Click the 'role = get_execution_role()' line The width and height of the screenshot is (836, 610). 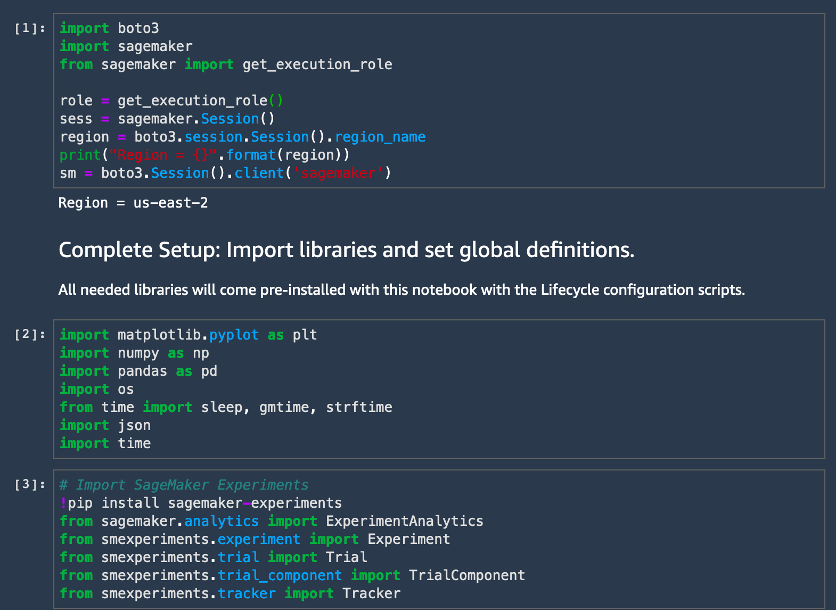172,100
